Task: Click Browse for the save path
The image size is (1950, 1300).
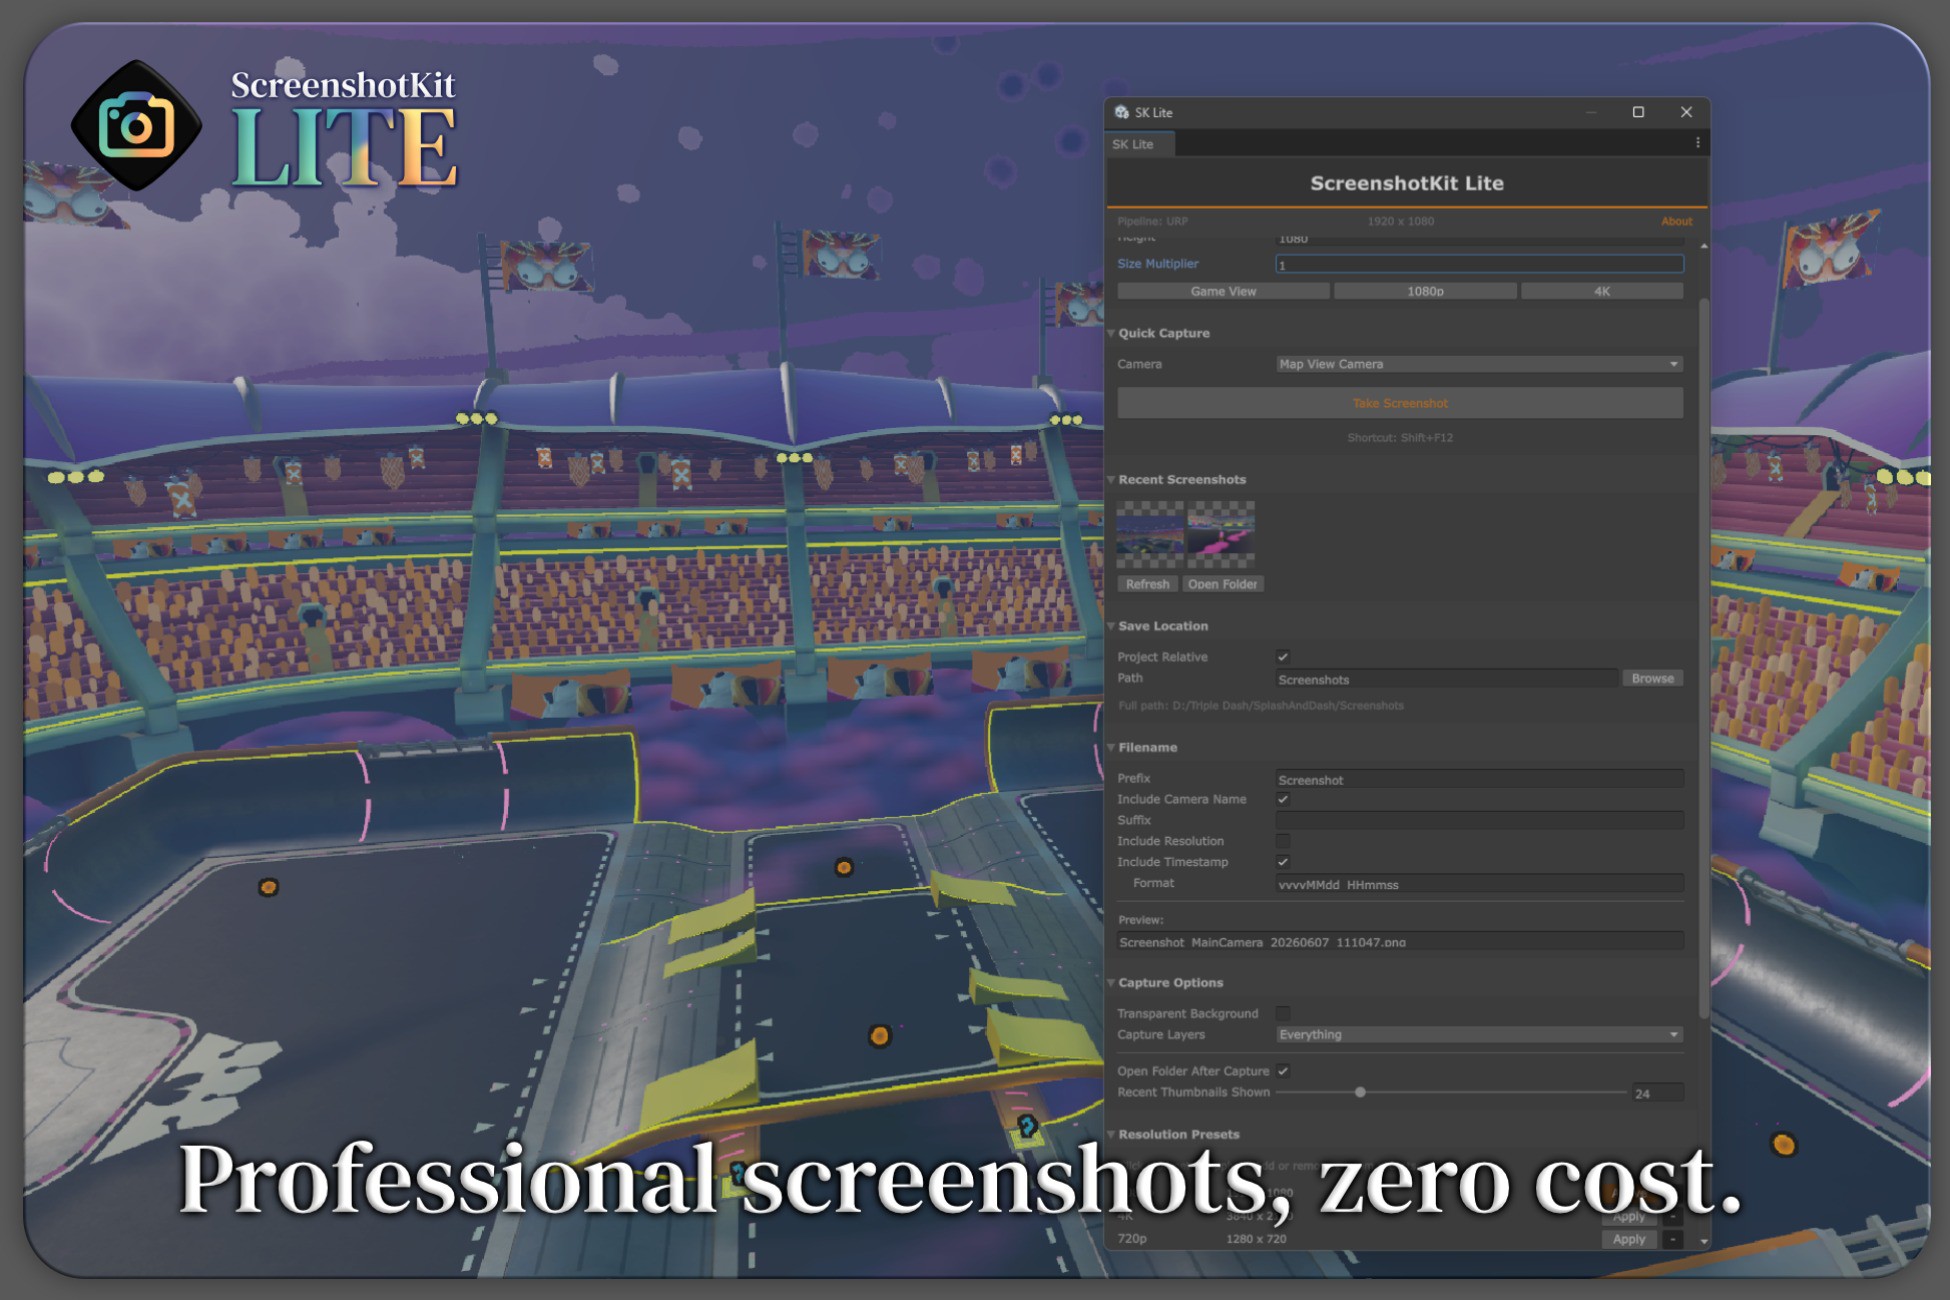Action: (1652, 678)
